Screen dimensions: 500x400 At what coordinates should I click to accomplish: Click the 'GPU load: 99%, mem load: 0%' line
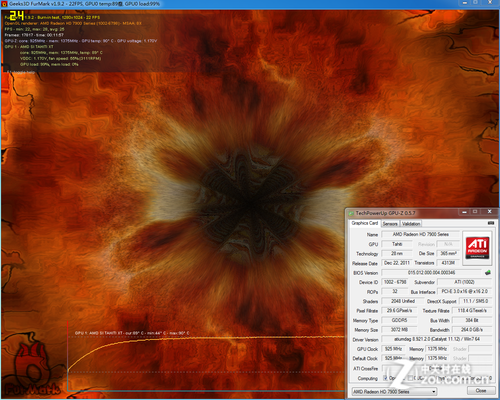(49, 64)
